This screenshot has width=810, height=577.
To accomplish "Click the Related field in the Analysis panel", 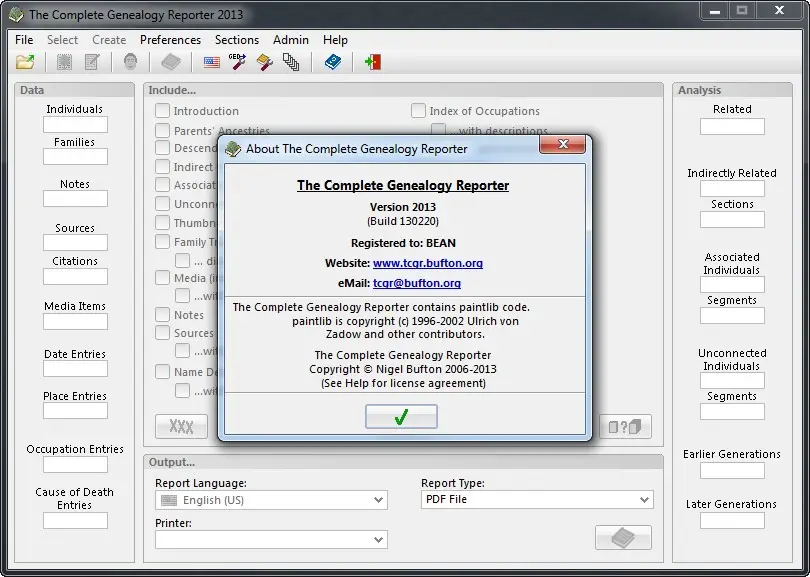I will click(x=732, y=127).
